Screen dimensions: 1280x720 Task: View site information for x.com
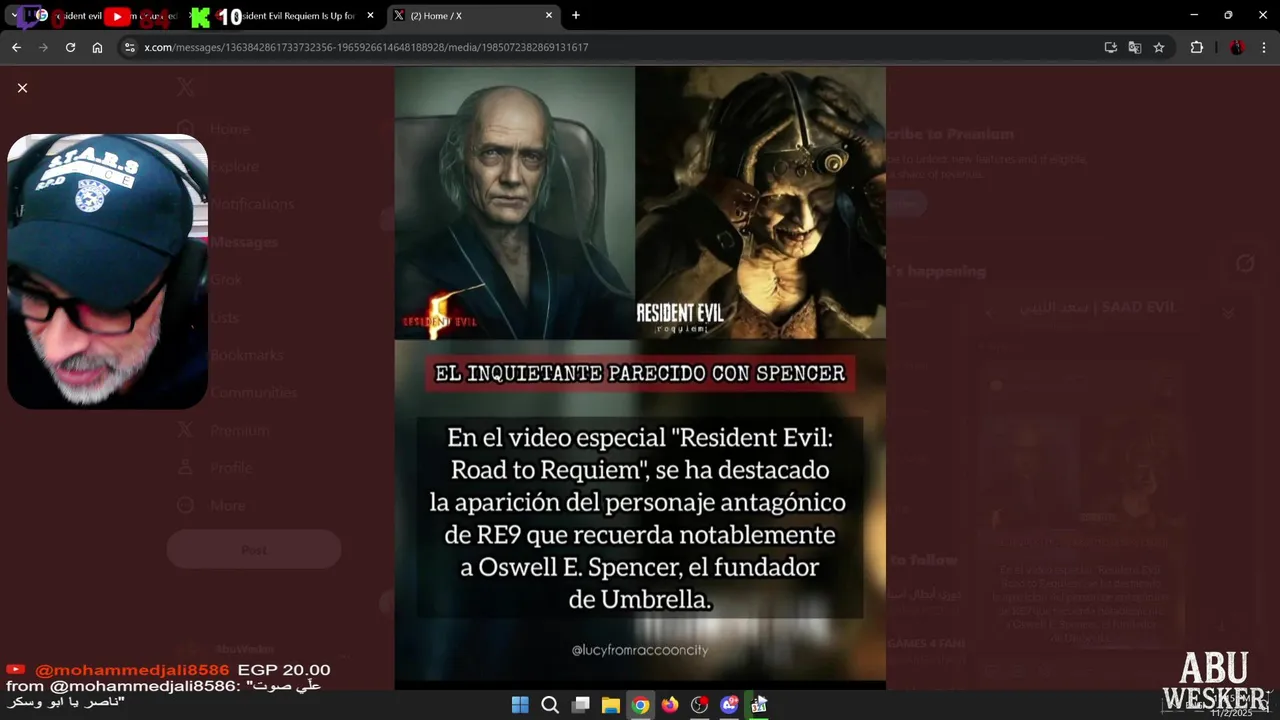coord(129,47)
